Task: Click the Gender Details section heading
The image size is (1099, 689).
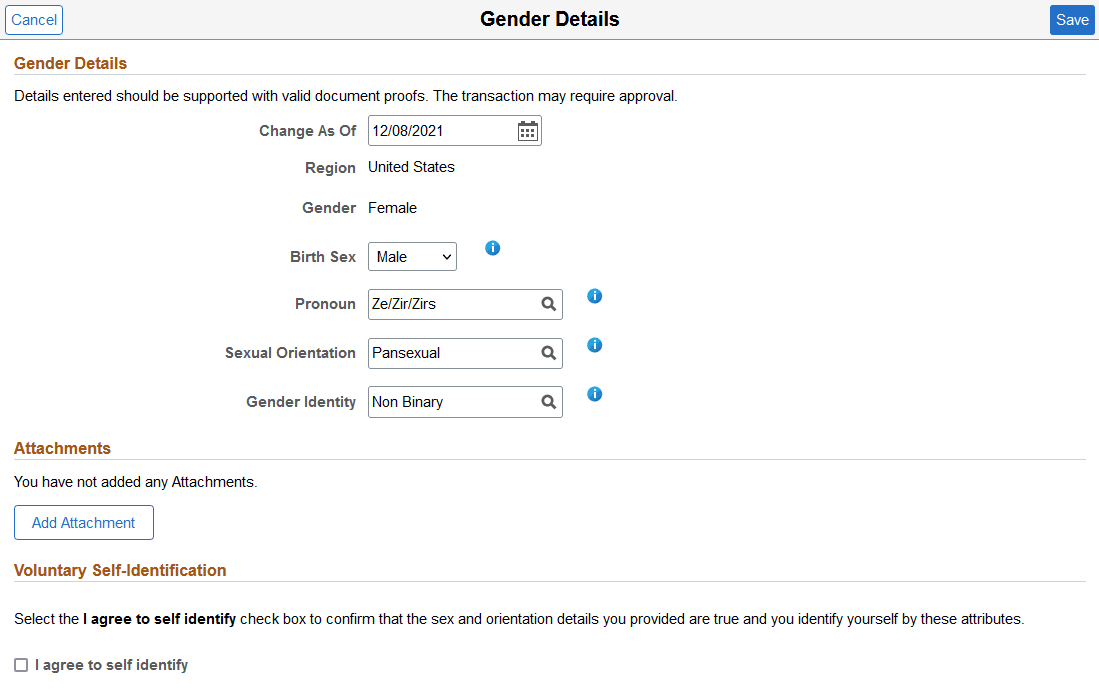Action: 70,63
